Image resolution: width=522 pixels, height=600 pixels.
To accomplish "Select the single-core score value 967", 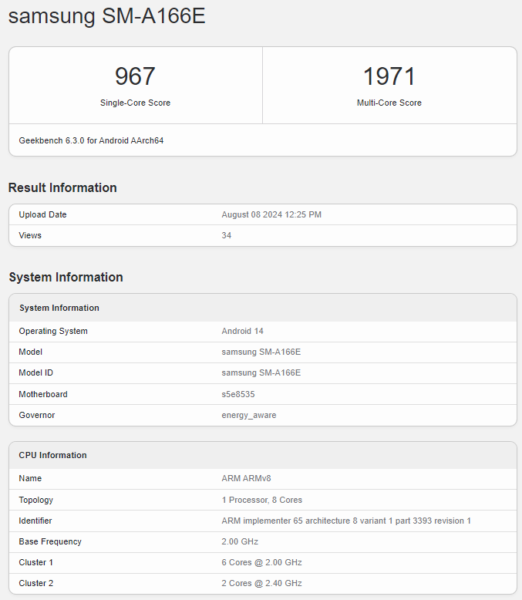I will tap(135, 76).
